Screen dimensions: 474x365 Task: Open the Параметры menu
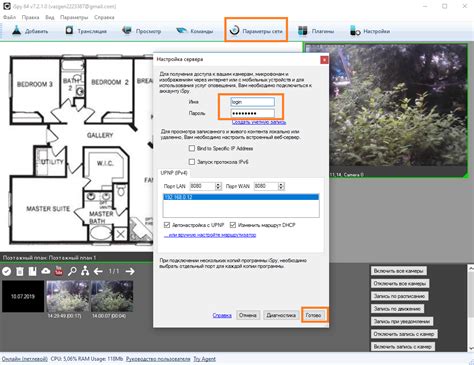pos(74,17)
